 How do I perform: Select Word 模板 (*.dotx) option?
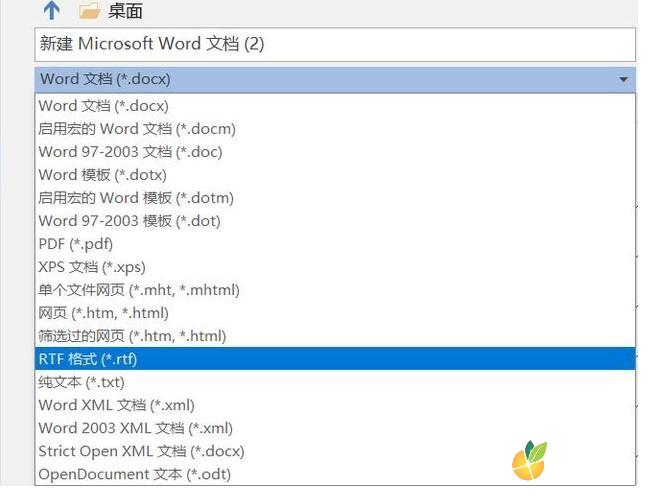click(x=335, y=175)
